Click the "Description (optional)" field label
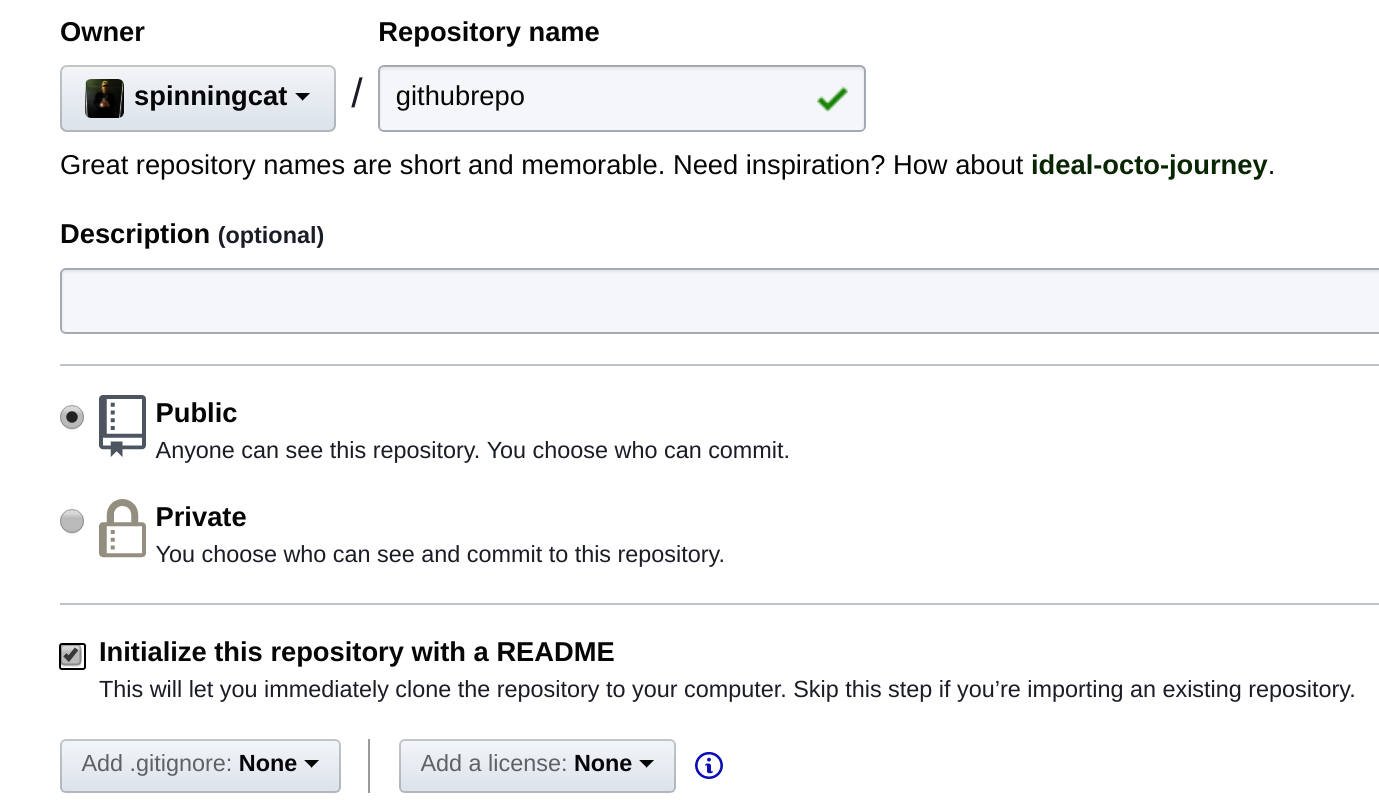Image resolution: width=1379 pixels, height=801 pixels. pos(192,234)
